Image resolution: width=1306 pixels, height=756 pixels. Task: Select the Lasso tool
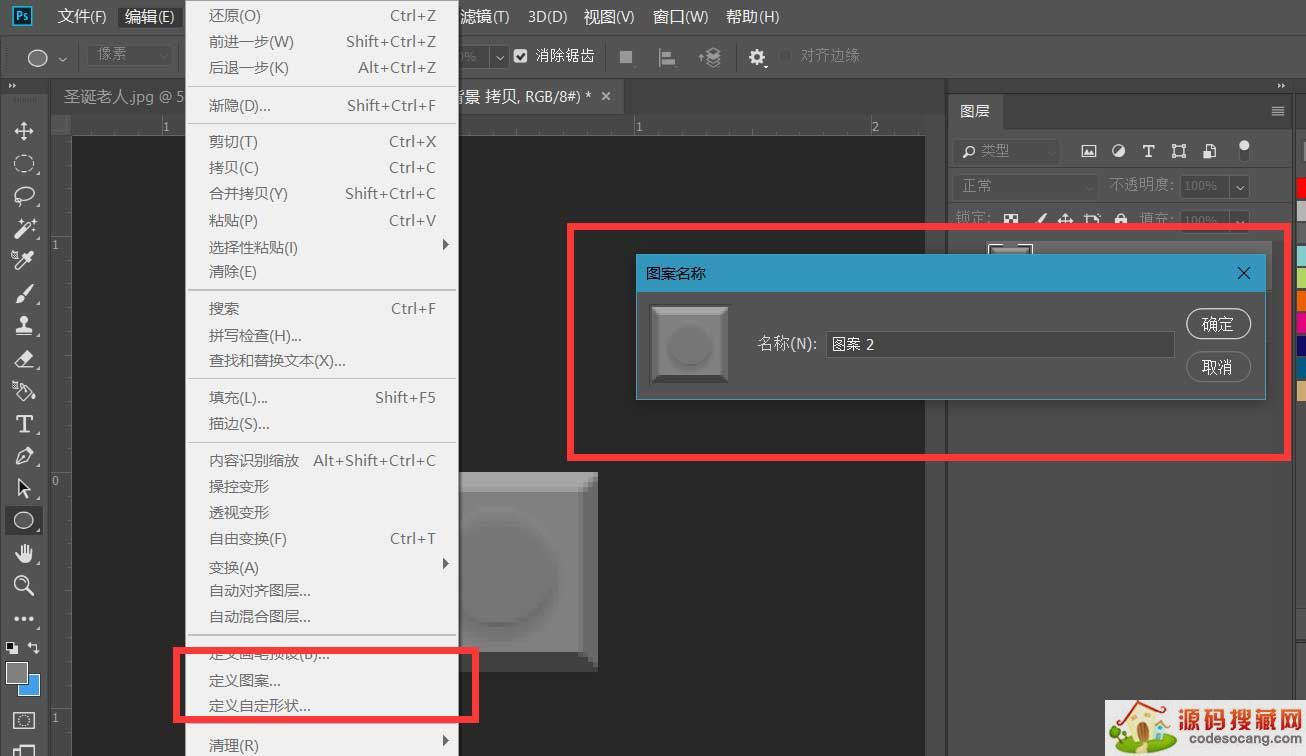[24, 196]
